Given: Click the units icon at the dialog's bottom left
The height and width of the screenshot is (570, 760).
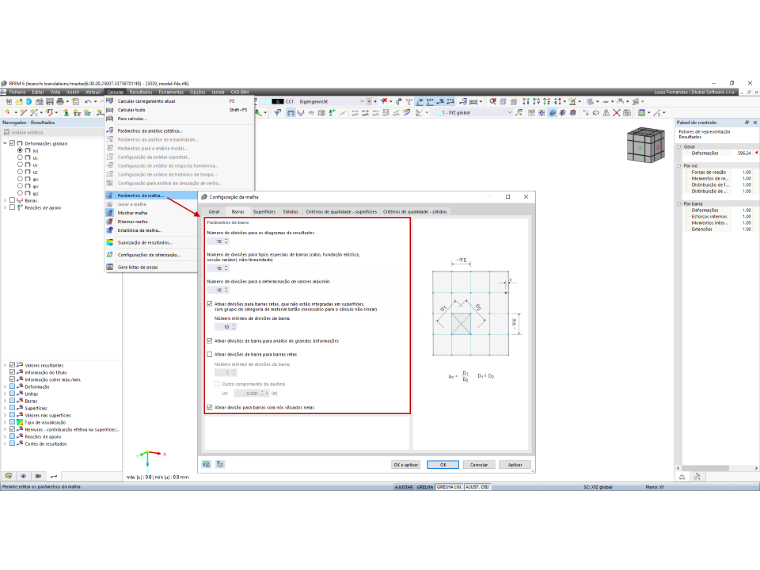Looking at the screenshot, I should click(206, 464).
